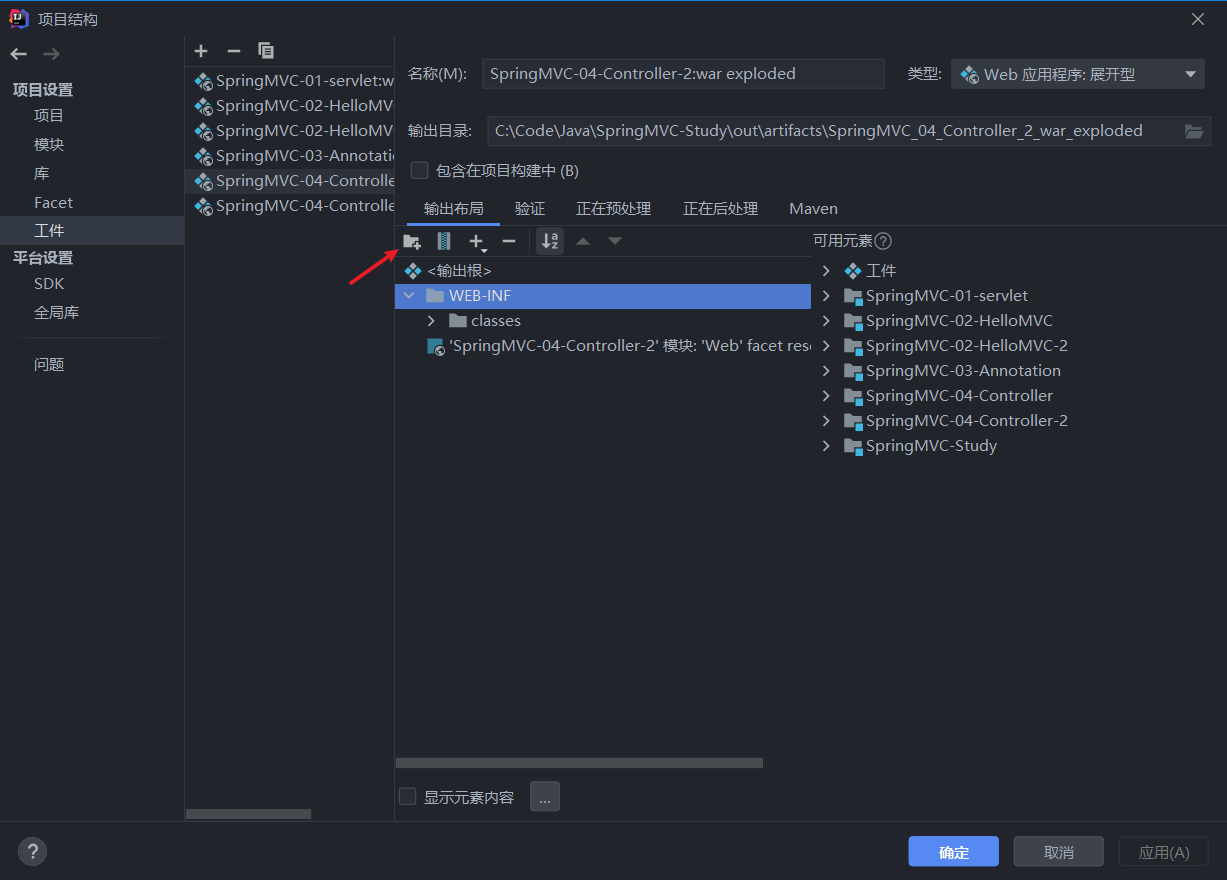
Task: Close the 项目结构 dialog
Action: pos(1198,19)
